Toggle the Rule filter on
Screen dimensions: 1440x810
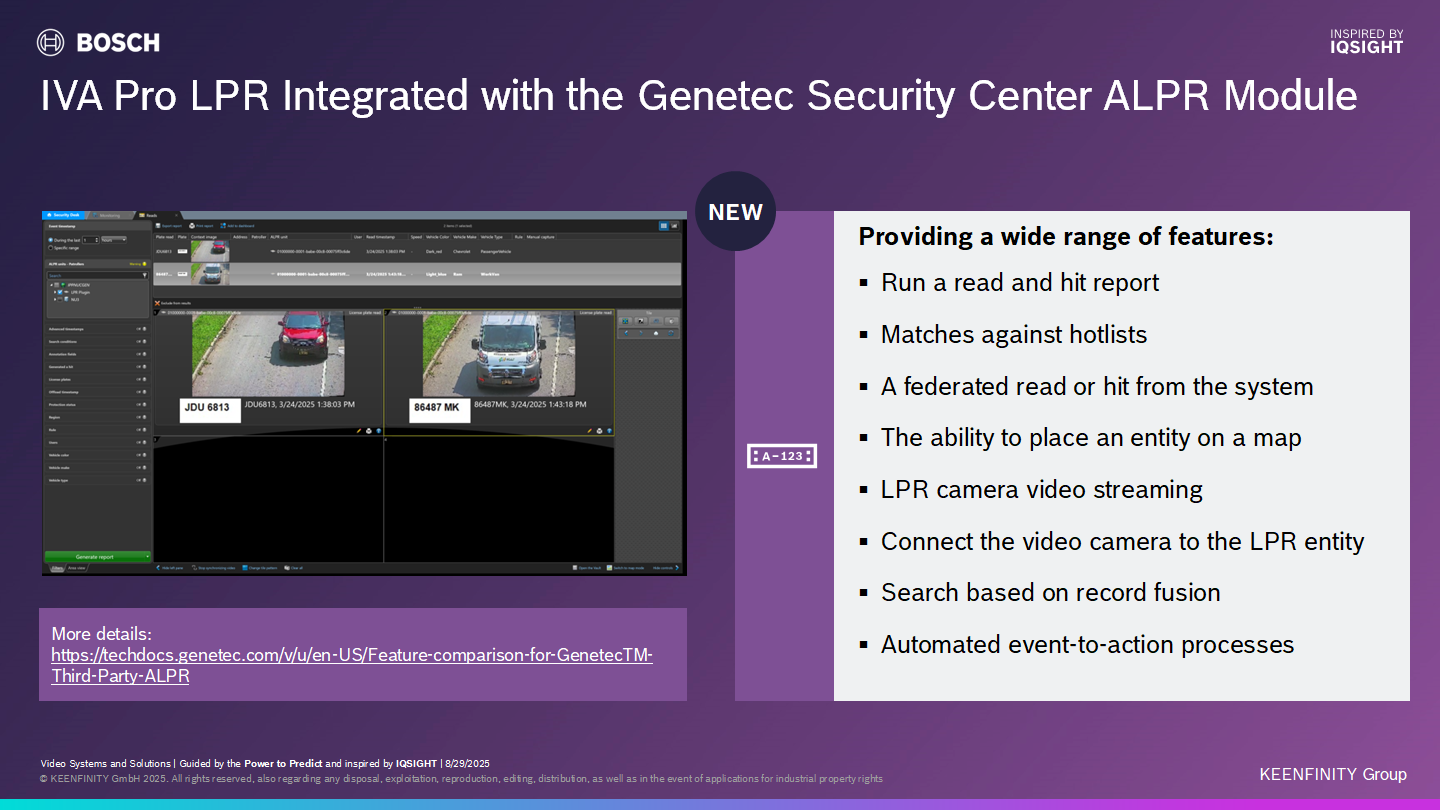pos(141,430)
